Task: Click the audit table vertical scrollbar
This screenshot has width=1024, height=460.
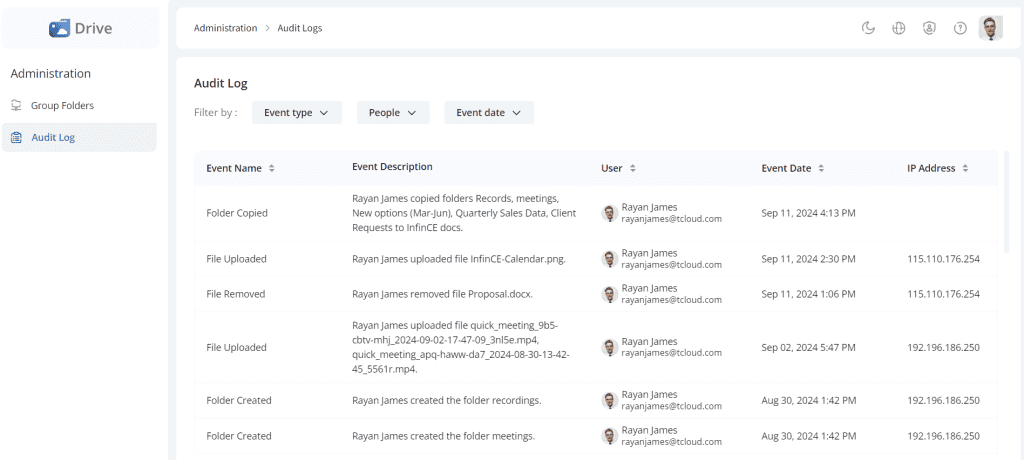Action: 1006,201
